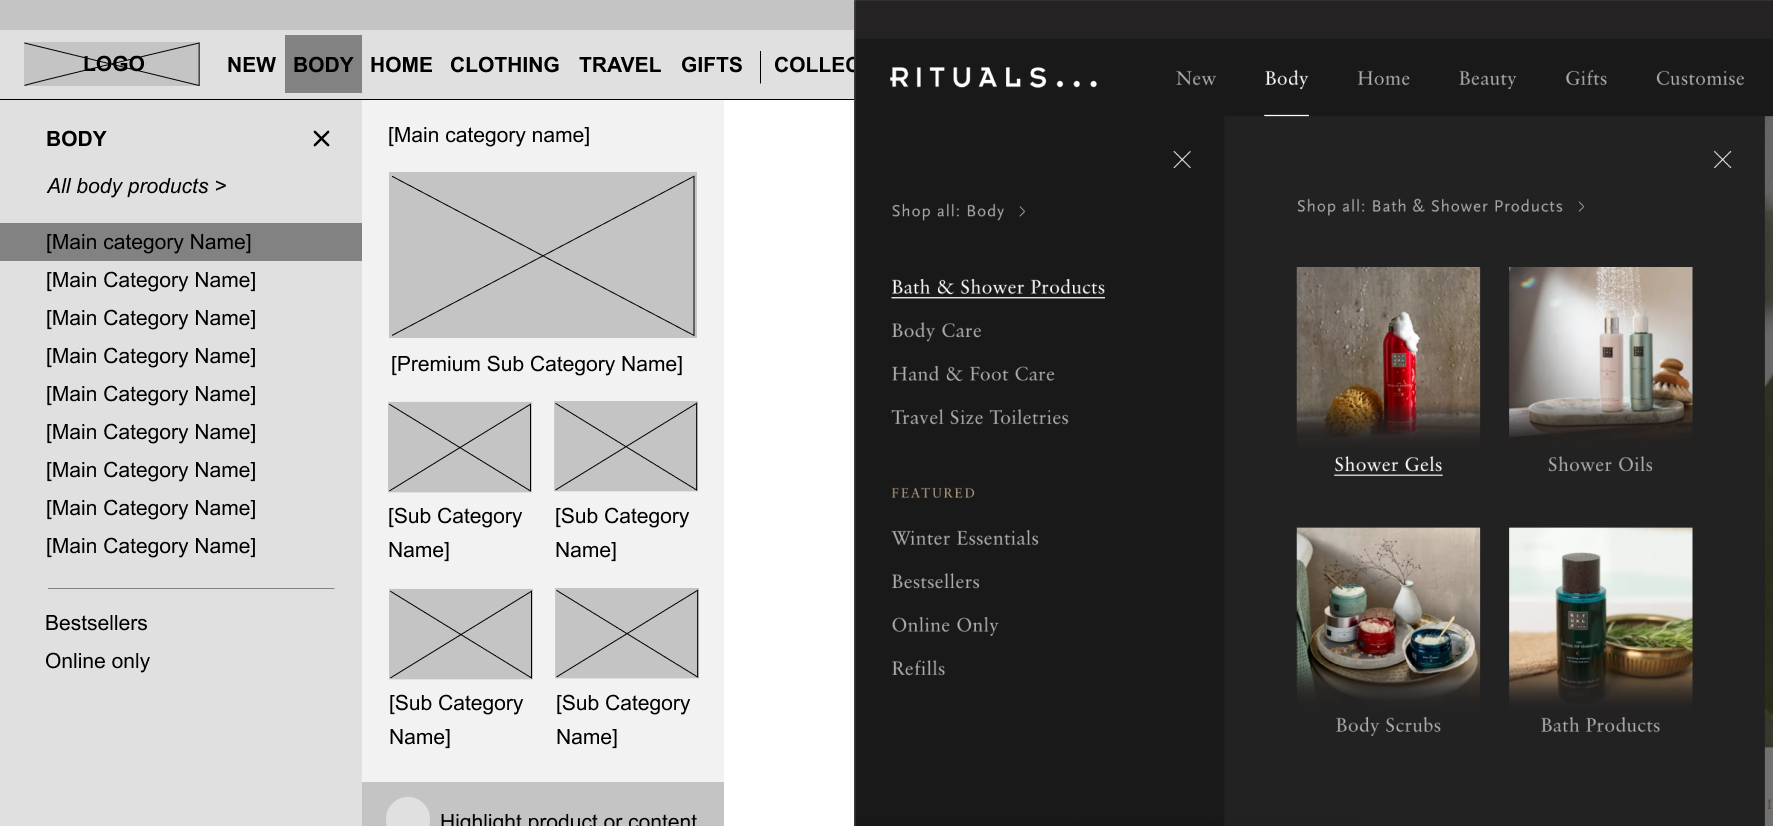The width and height of the screenshot is (1773, 826).
Task: Close the Rituals Body category panel
Action: pos(1181,160)
